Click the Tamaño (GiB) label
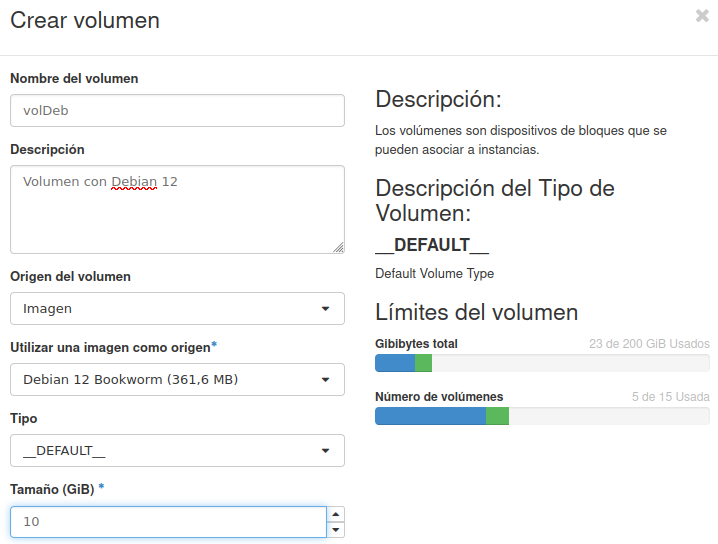This screenshot has width=718, height=544. click(52, 490)
